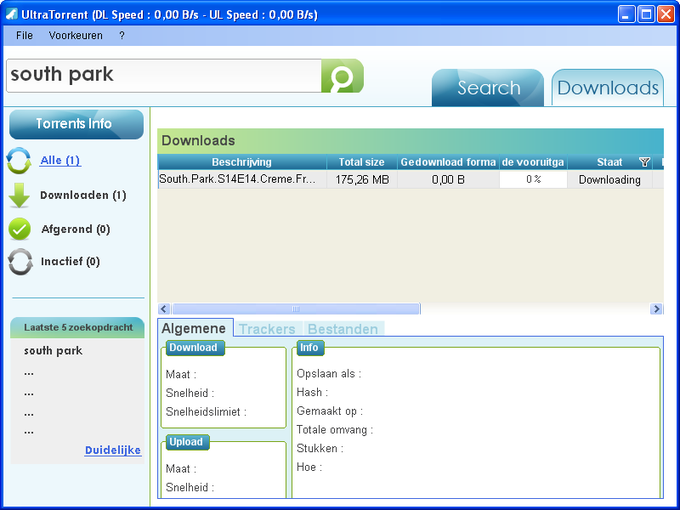Click the grey Inactief arrows icon
Image resolution: width=680 pixels, height=510 pixels.
pyautogui.click(x=20, y=262)
